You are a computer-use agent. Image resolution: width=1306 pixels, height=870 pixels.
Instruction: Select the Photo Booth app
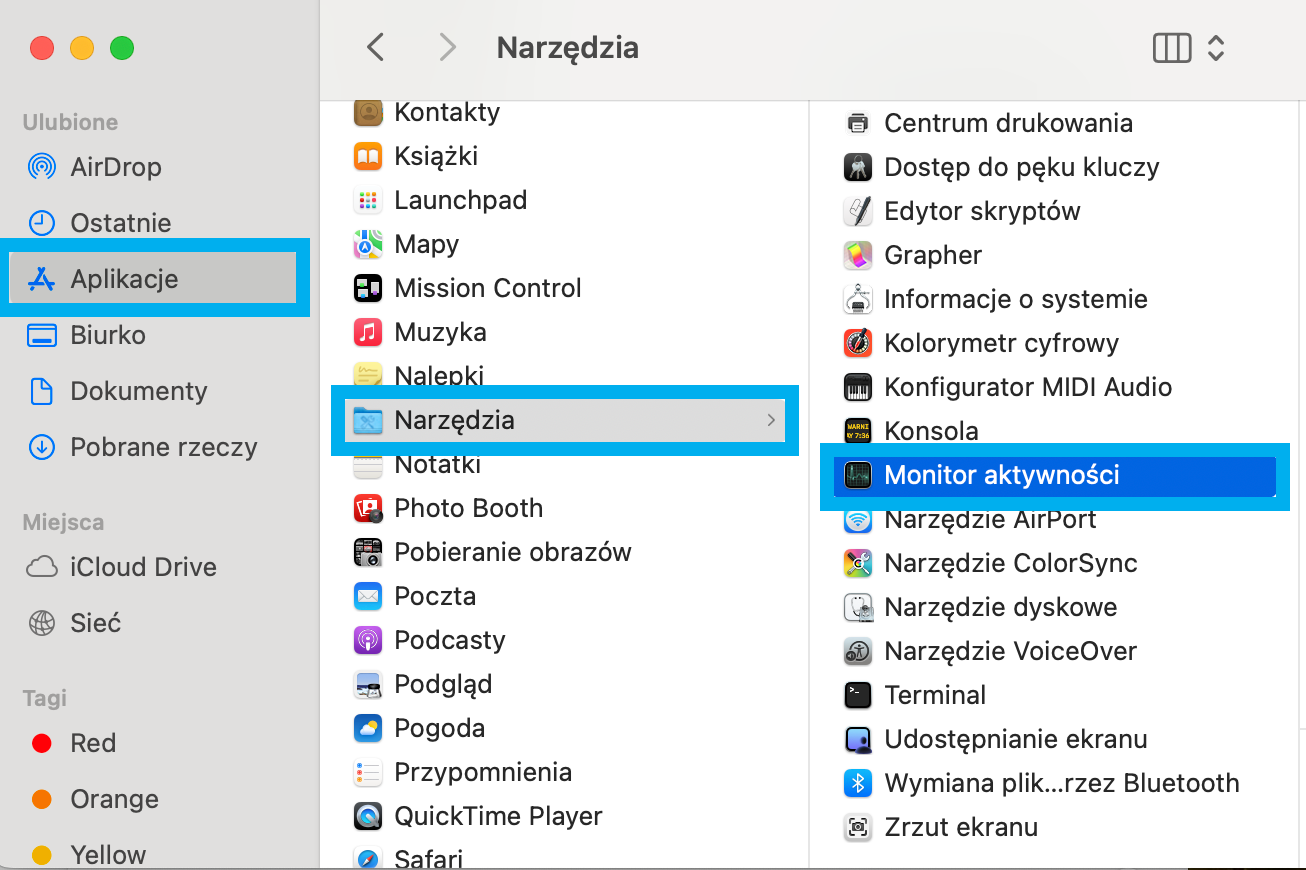point(467,508)
